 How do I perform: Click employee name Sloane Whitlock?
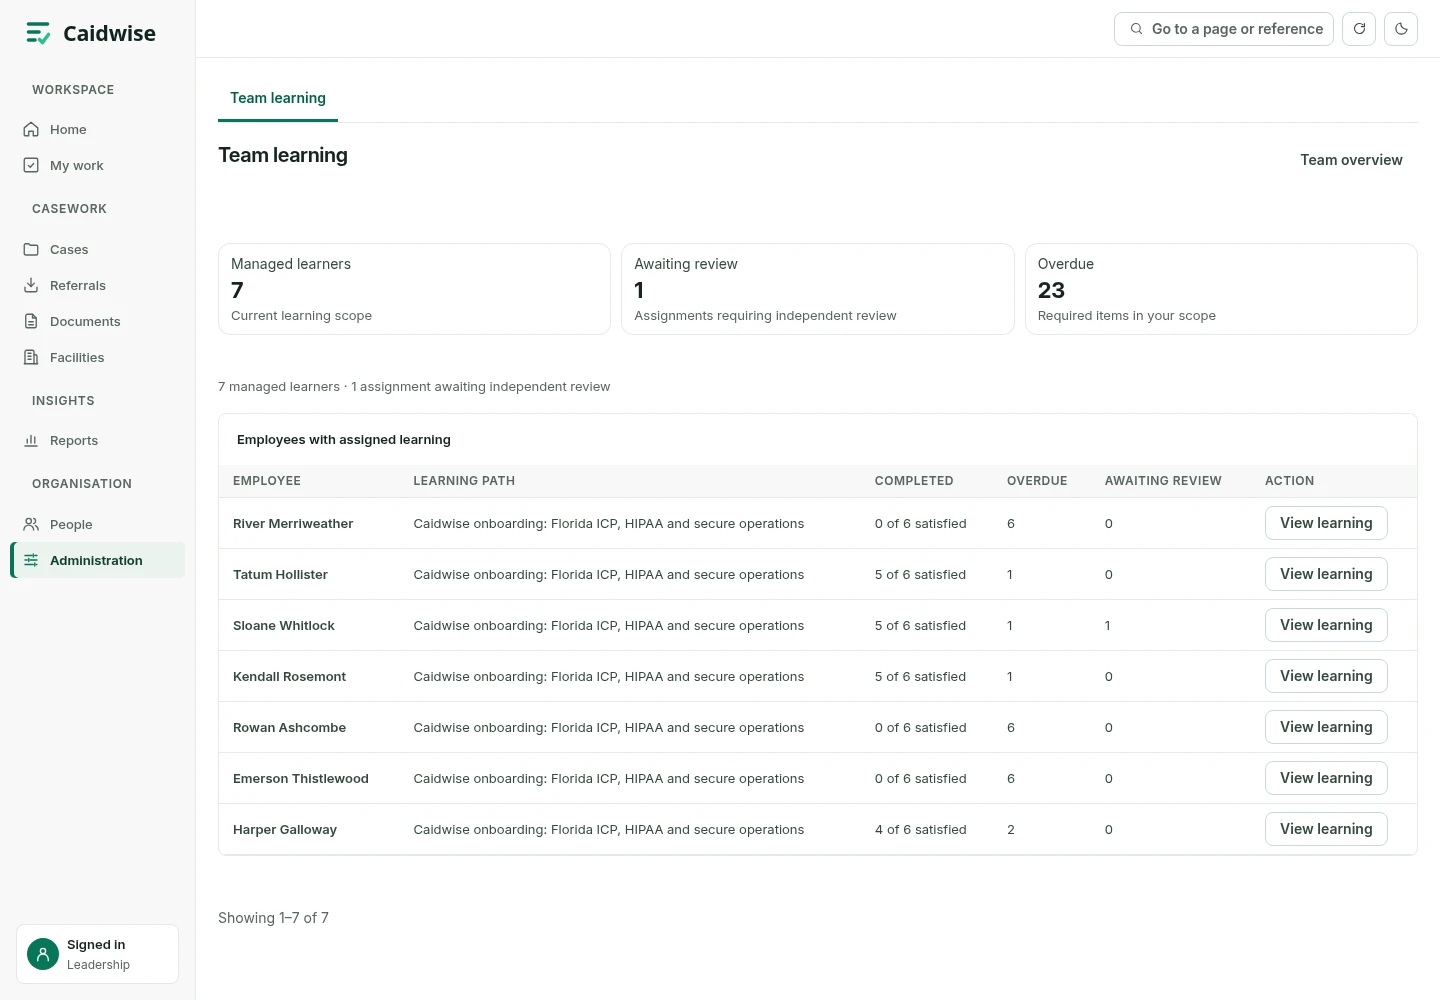point(284,626)
